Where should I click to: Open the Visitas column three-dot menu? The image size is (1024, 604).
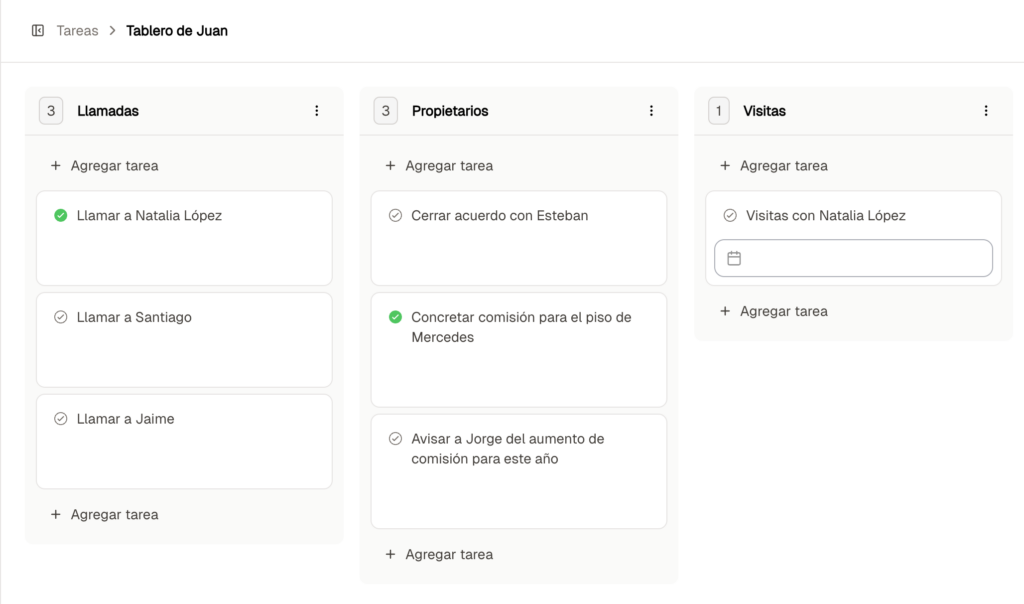(986, 111)
